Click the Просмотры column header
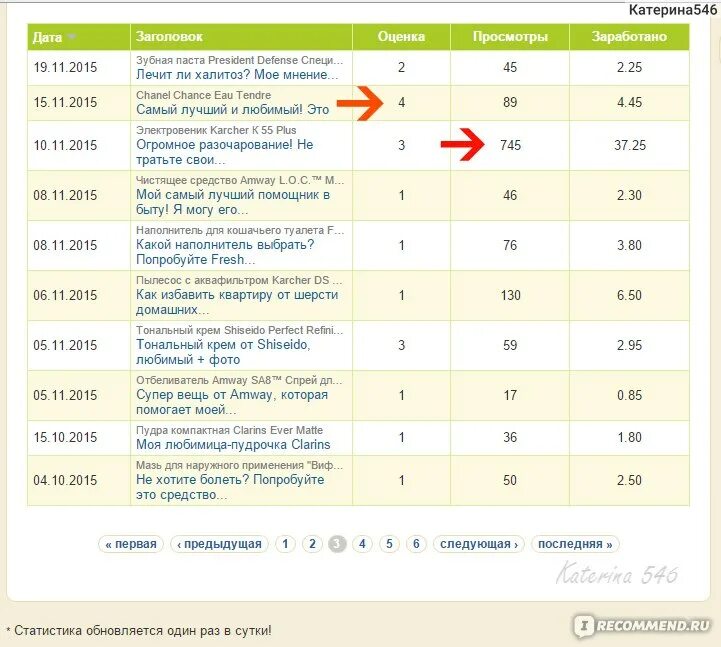This screenshot has height=647, width=721. [510, 36]
